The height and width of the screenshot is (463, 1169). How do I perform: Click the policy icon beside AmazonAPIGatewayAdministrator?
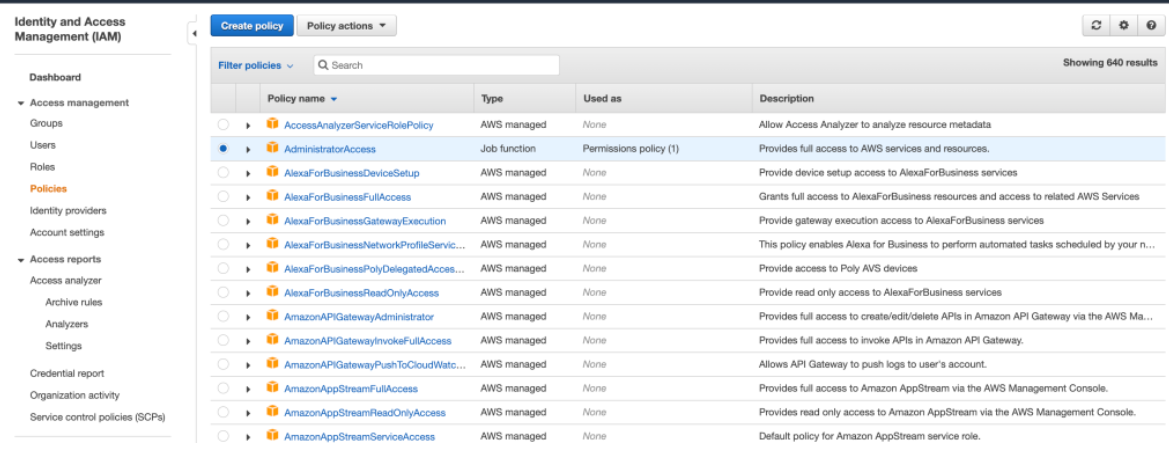point(272,316)
